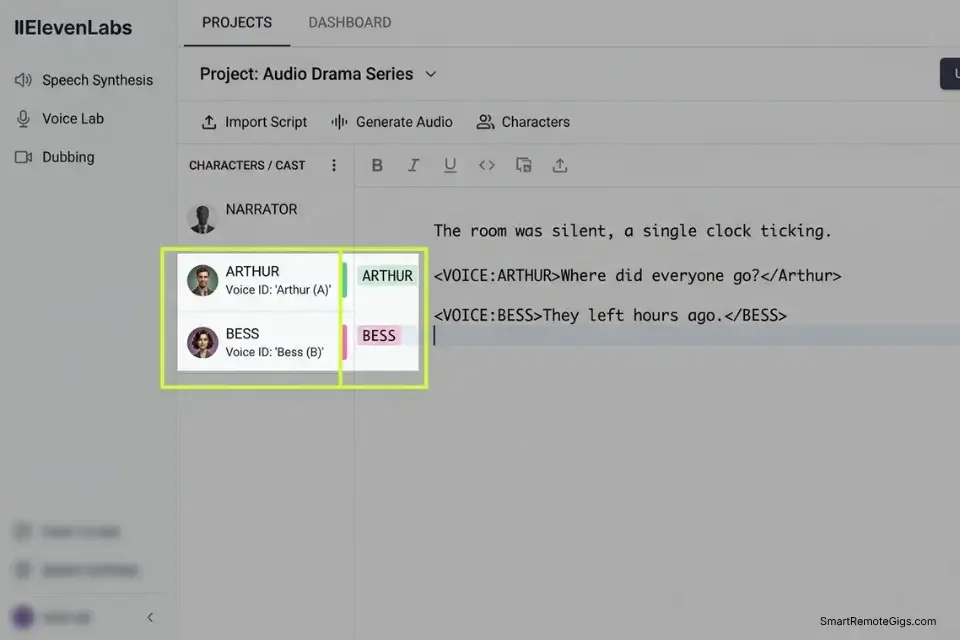960x640 pixels.
Task: Go to the Dubbing section
Action: (x=54, y=157)
